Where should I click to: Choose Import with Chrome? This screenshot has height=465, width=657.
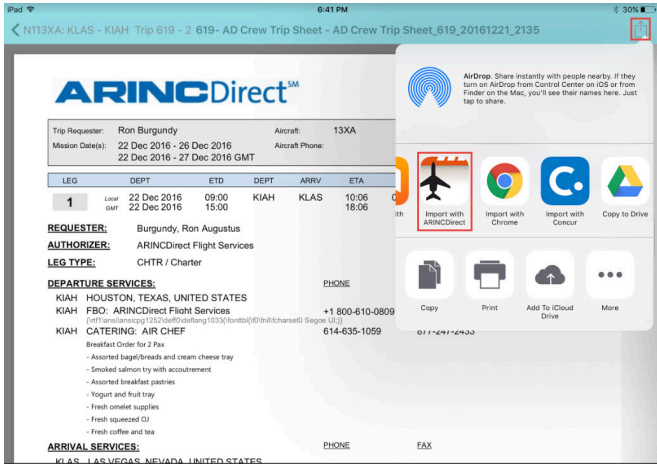(504, 191)
